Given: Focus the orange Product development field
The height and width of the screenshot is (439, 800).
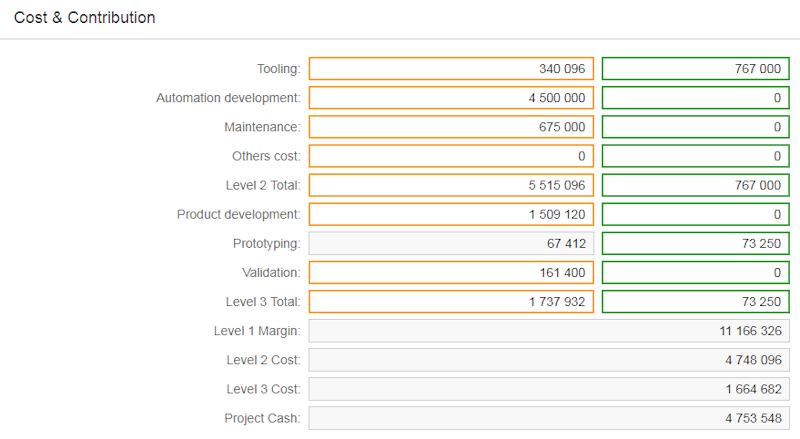Looking at the screenshot, I should pyautogui.click(x=451, y=214).
